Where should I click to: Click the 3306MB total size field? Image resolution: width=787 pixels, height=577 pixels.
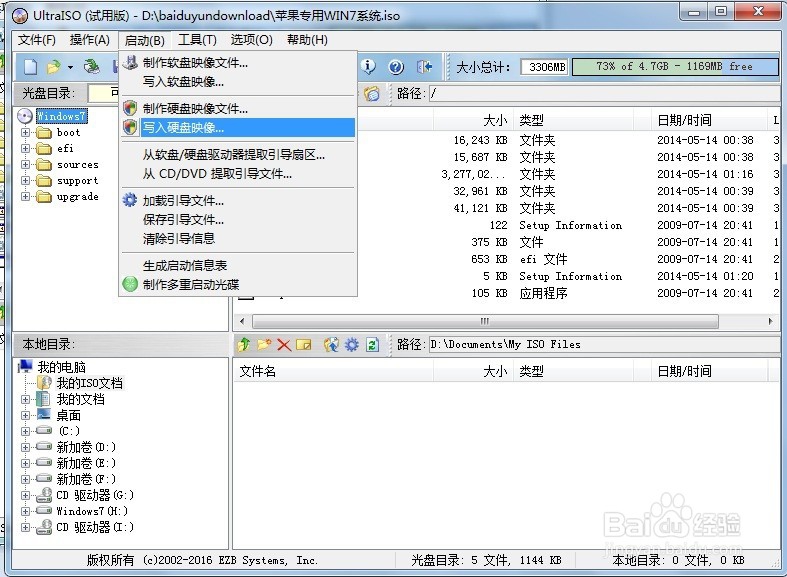[544, 67]
